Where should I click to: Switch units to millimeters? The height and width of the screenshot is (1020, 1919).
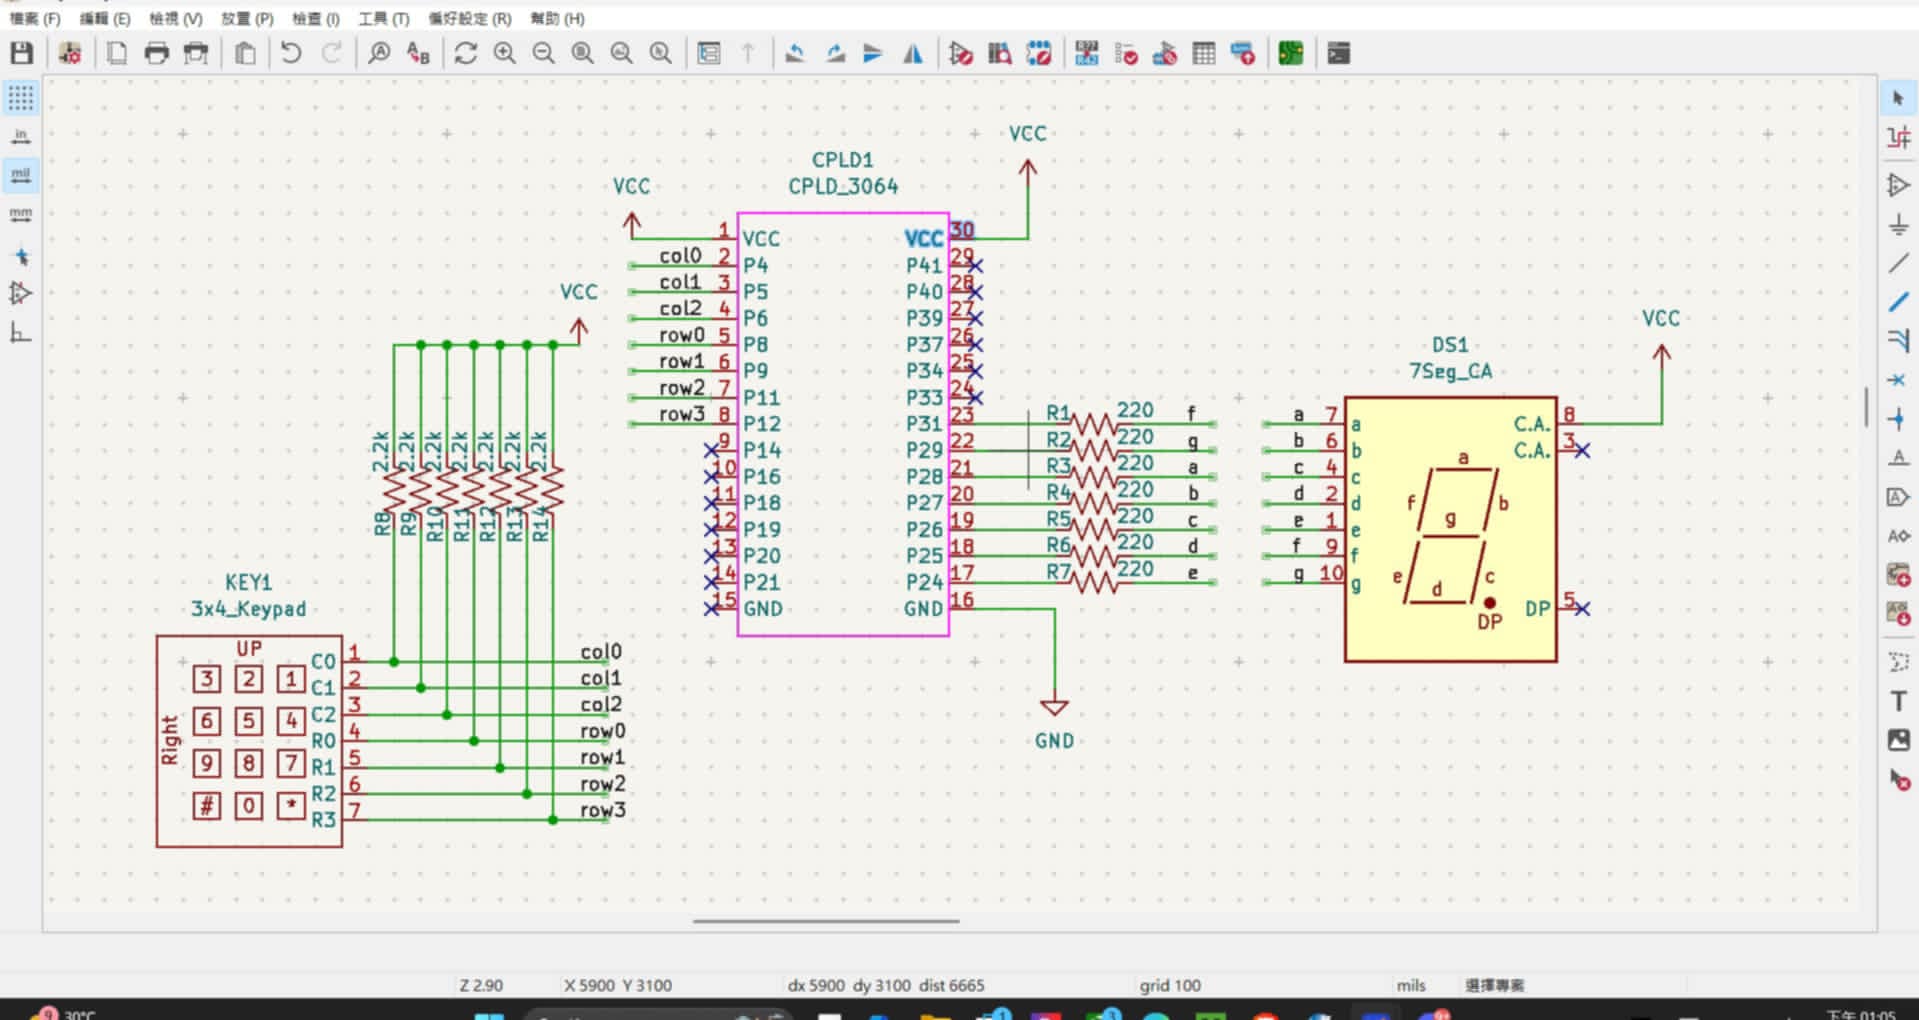pos(20,214)
